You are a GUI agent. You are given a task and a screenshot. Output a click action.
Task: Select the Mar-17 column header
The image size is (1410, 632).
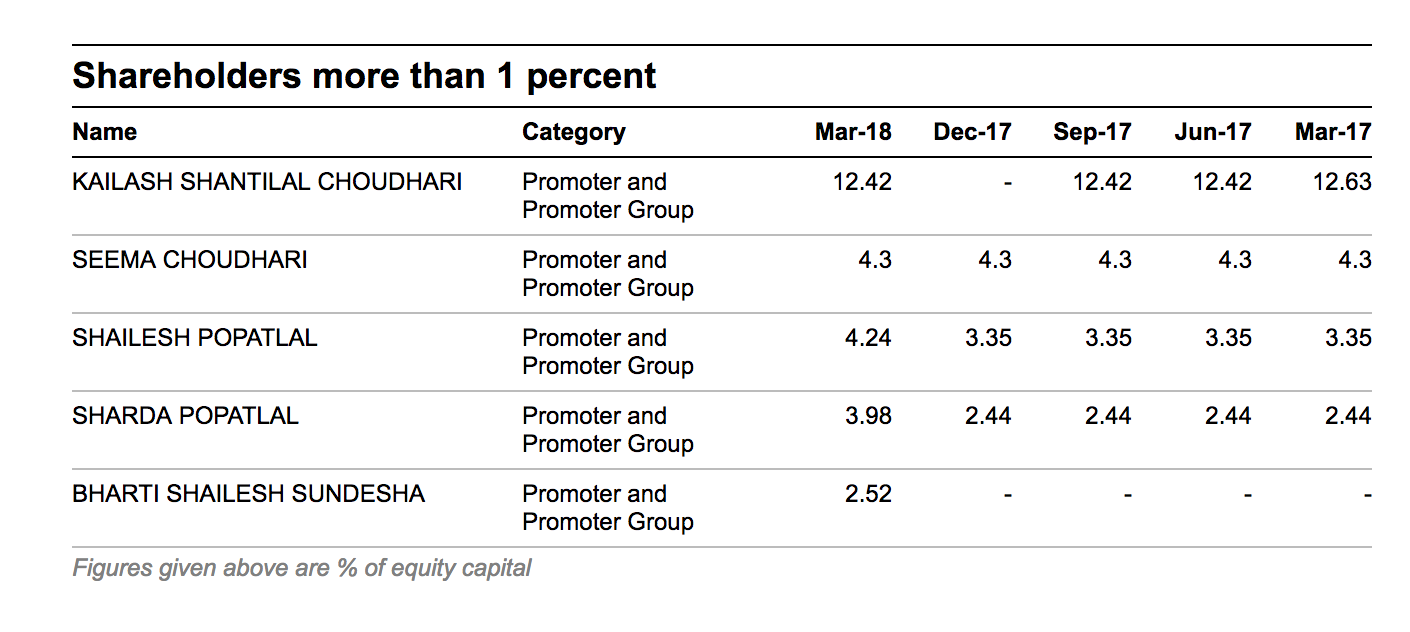(1333, 132)
